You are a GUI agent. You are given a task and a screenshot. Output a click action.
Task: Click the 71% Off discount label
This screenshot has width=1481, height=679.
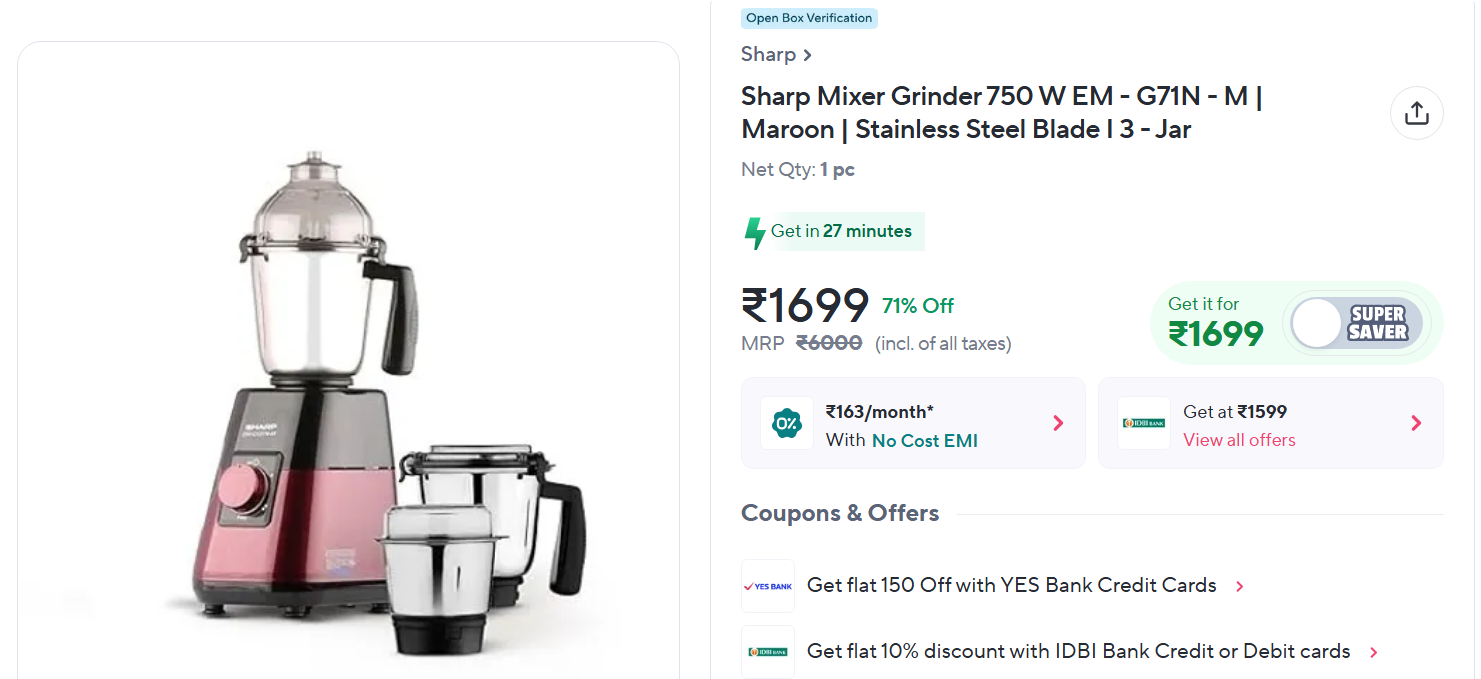pyautogui.click(x=918, y=306)
